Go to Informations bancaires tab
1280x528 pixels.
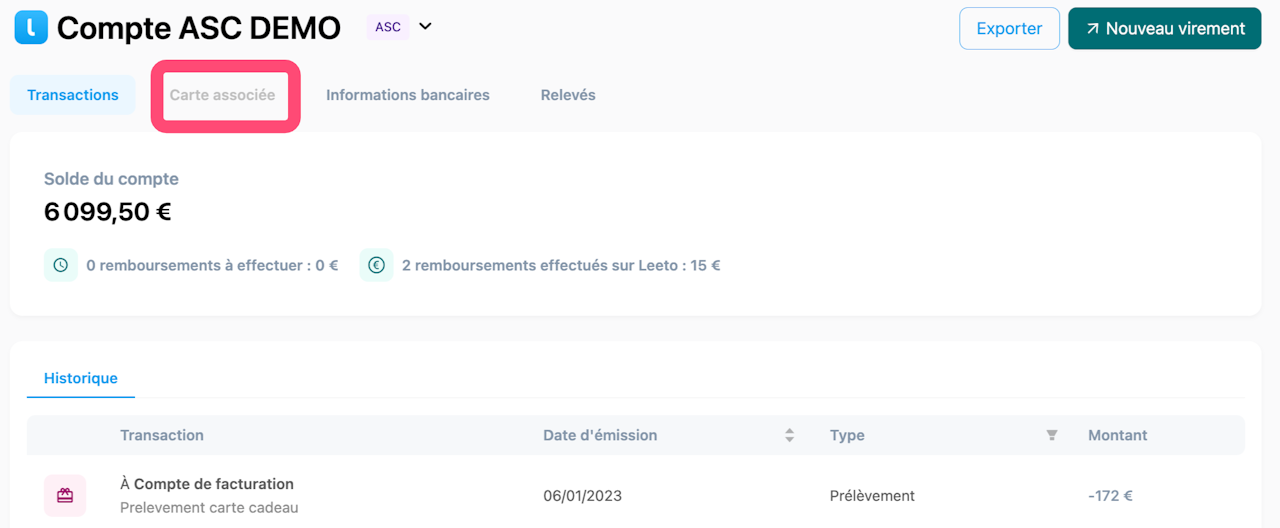coord(408,95)
